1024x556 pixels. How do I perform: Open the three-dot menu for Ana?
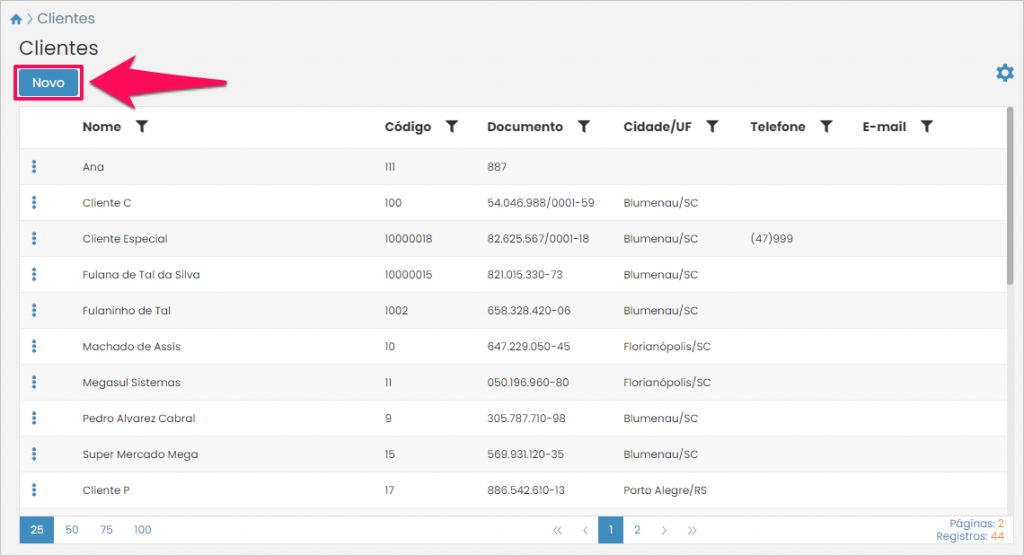[34, 167]
